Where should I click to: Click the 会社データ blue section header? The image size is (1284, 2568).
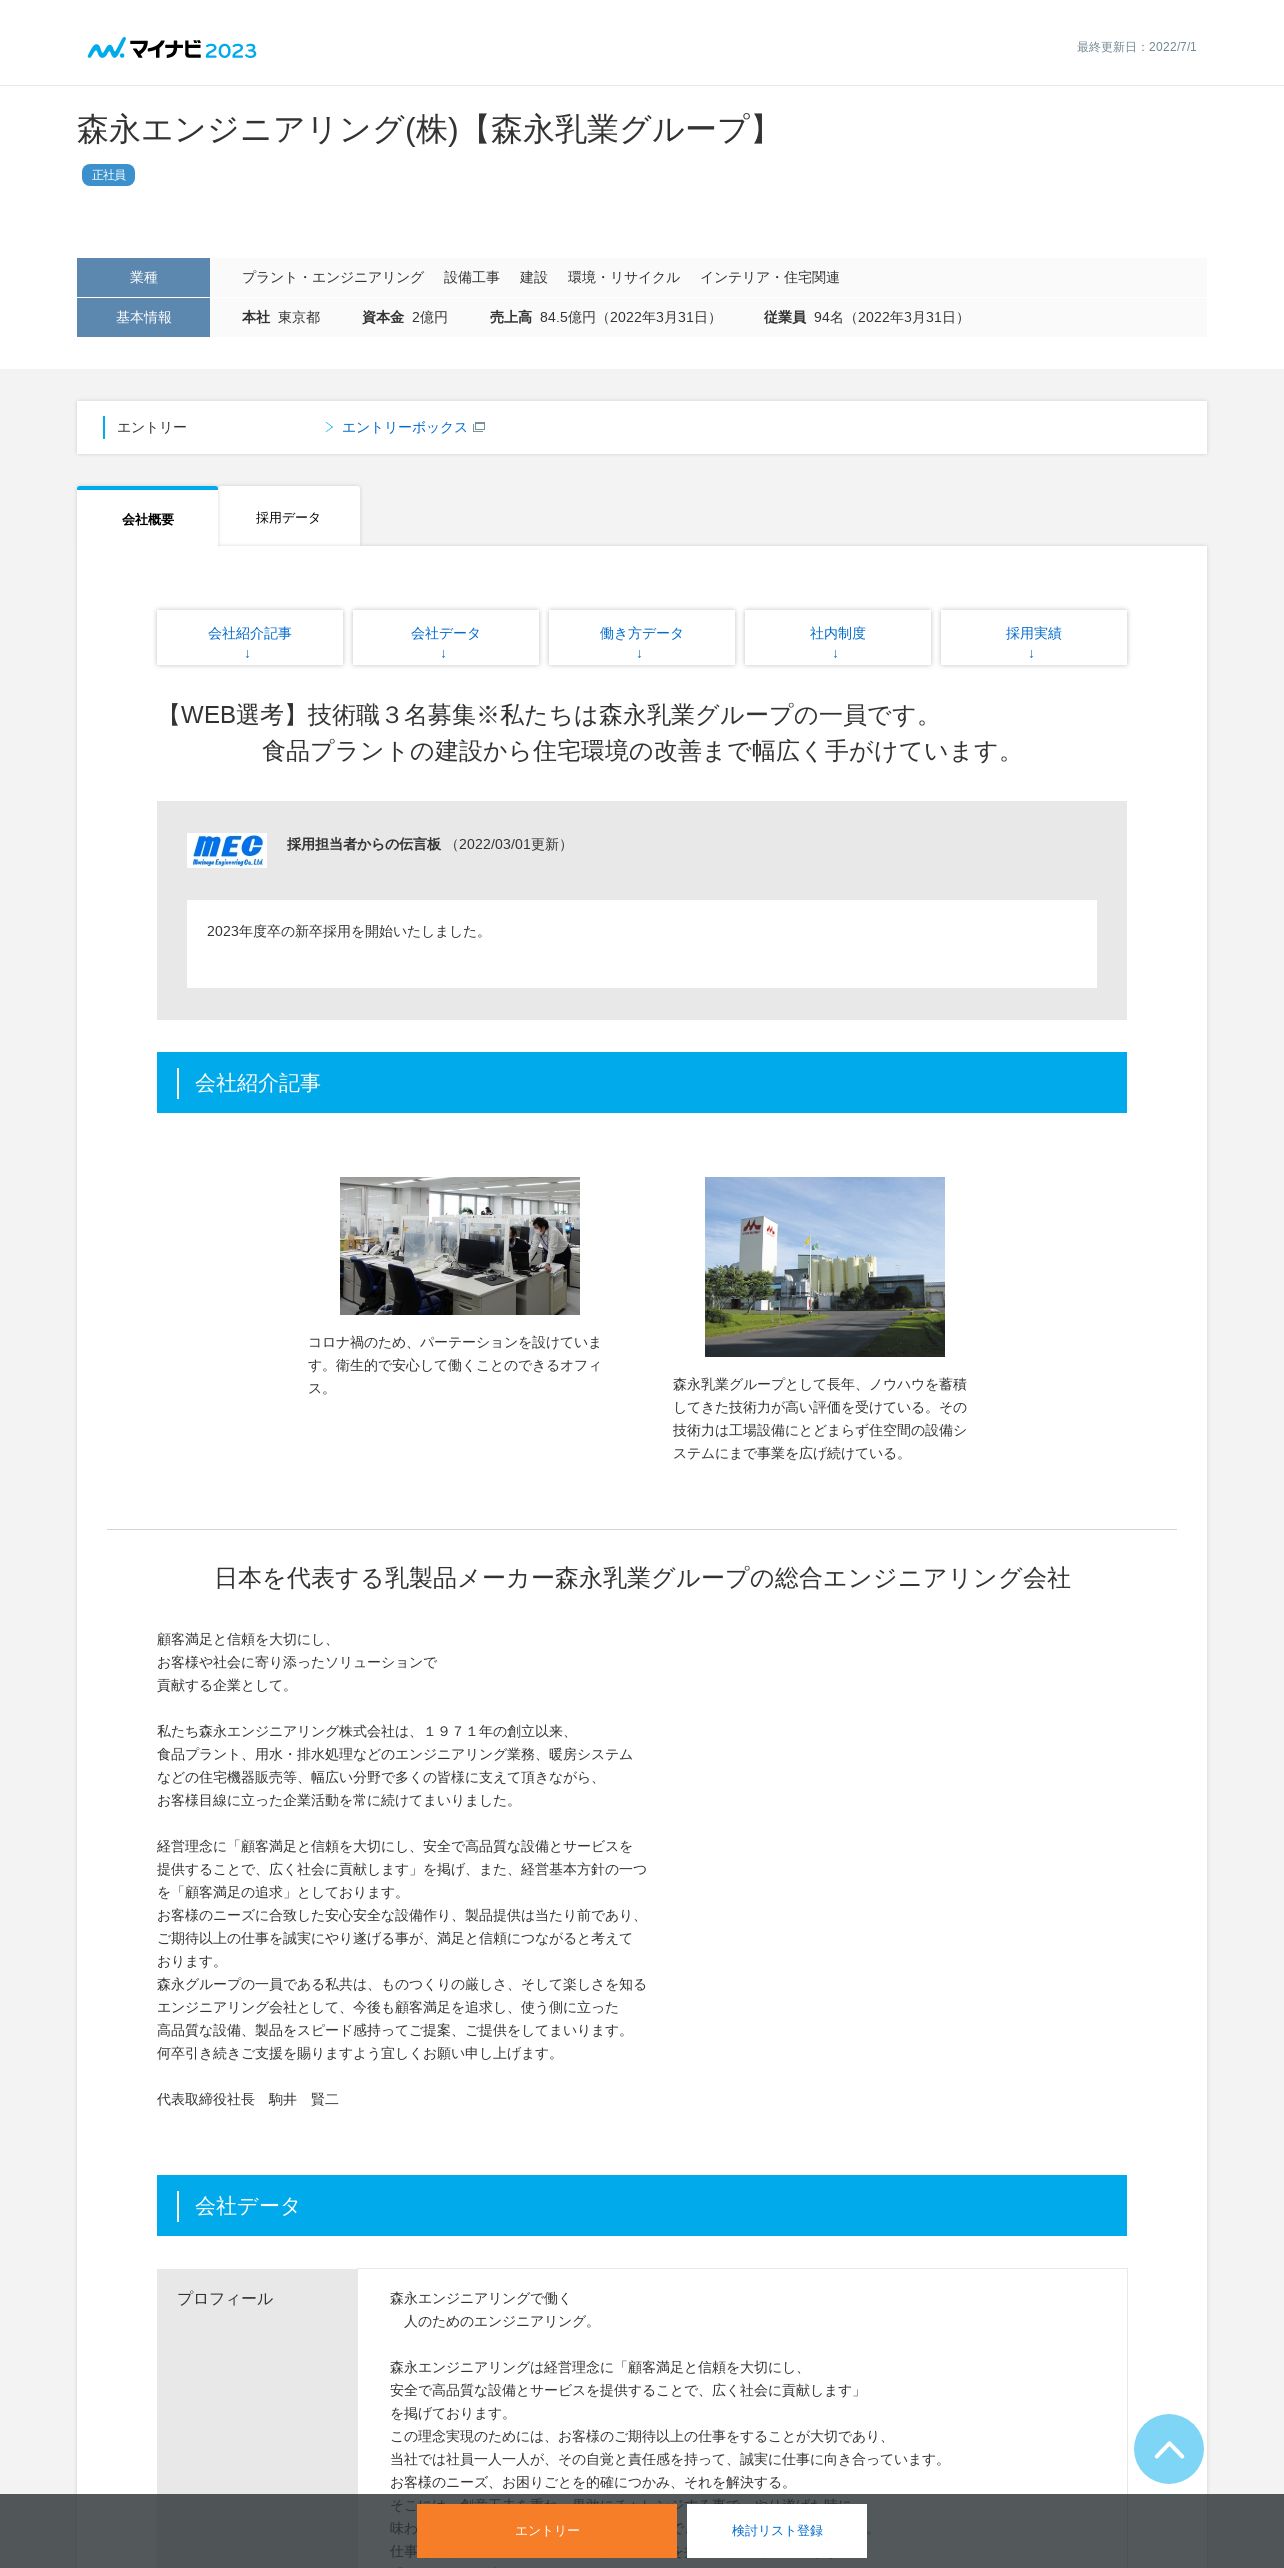[x=642, y=2205]
